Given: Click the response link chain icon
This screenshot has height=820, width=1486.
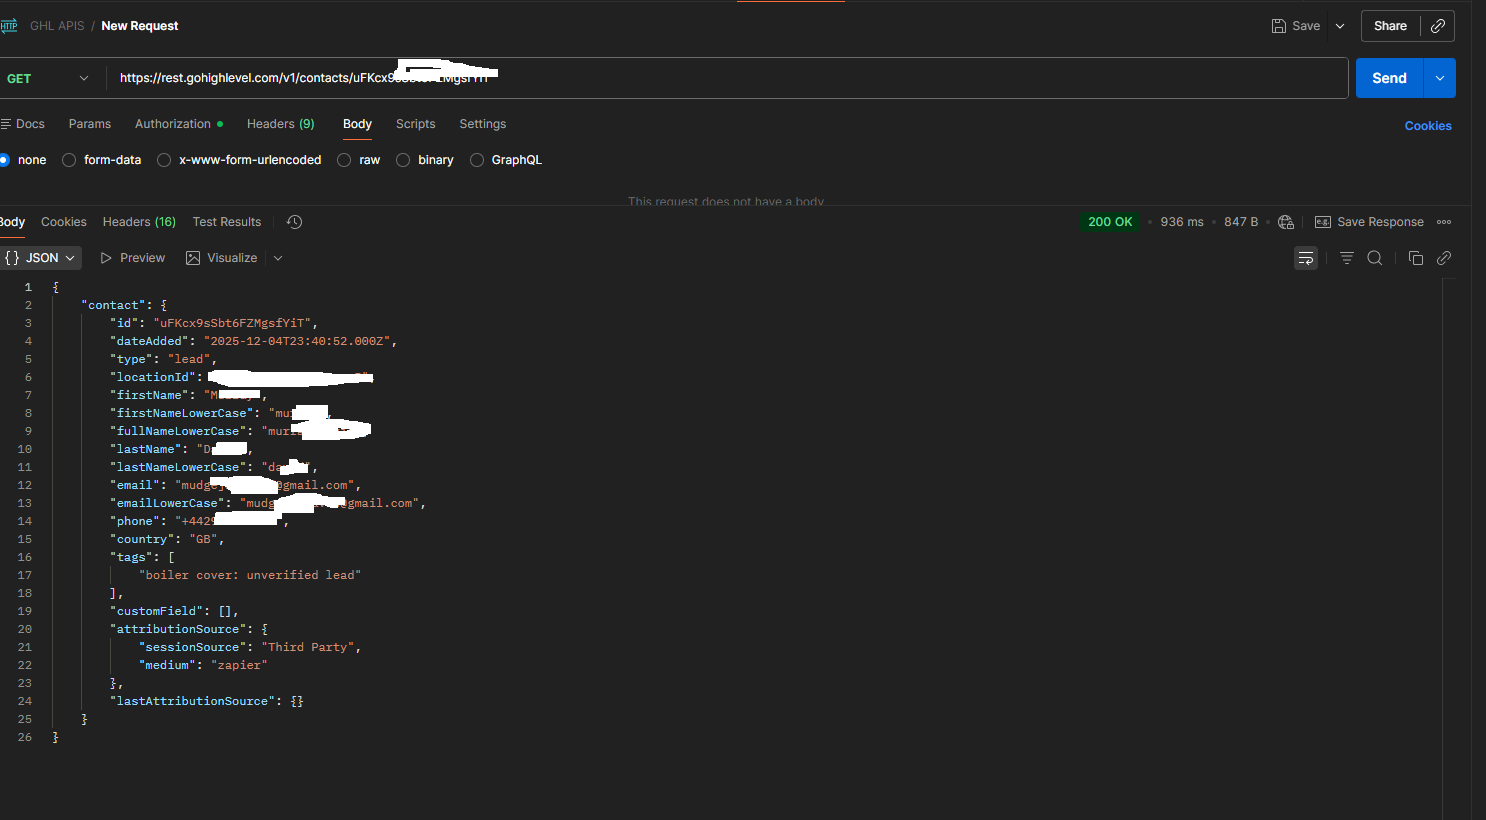Looking at the screenshot, I should 1444,258.
